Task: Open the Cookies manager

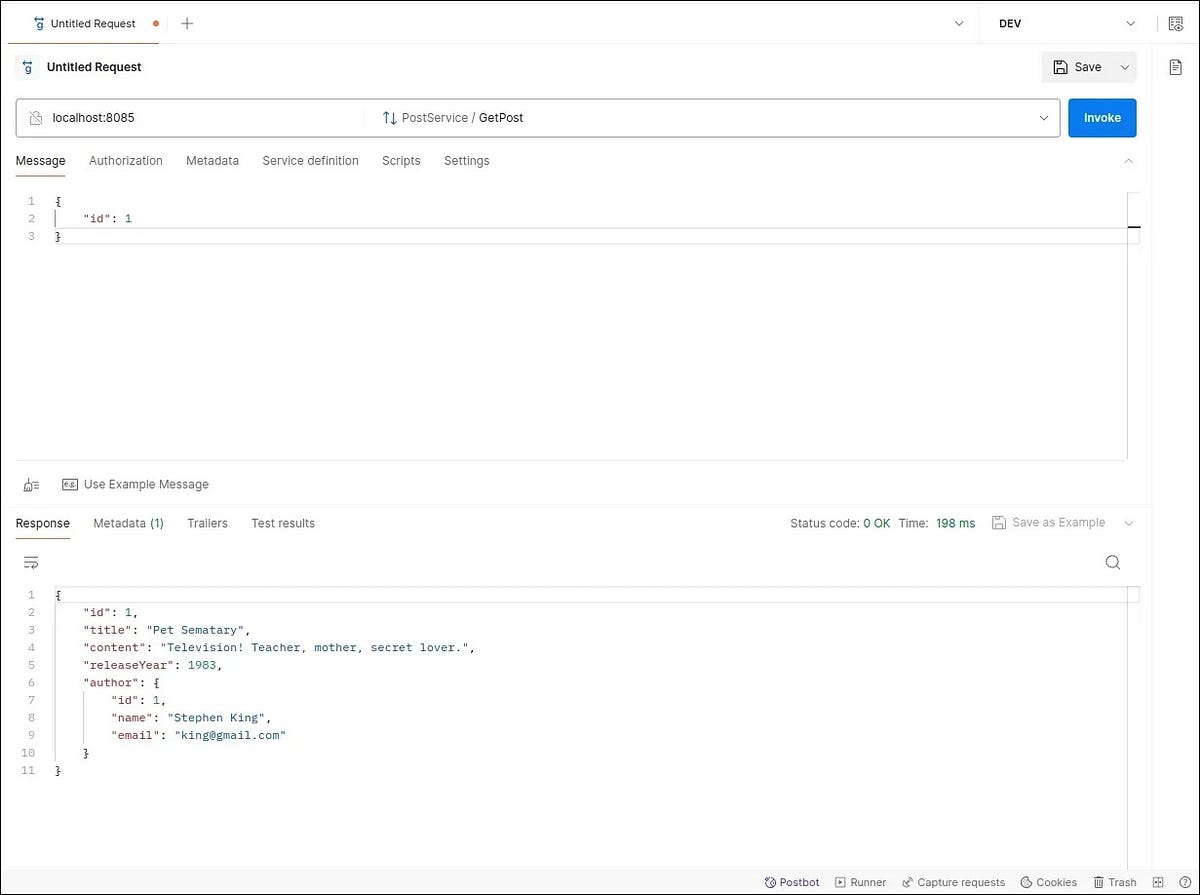Action: click(1048, 882)
